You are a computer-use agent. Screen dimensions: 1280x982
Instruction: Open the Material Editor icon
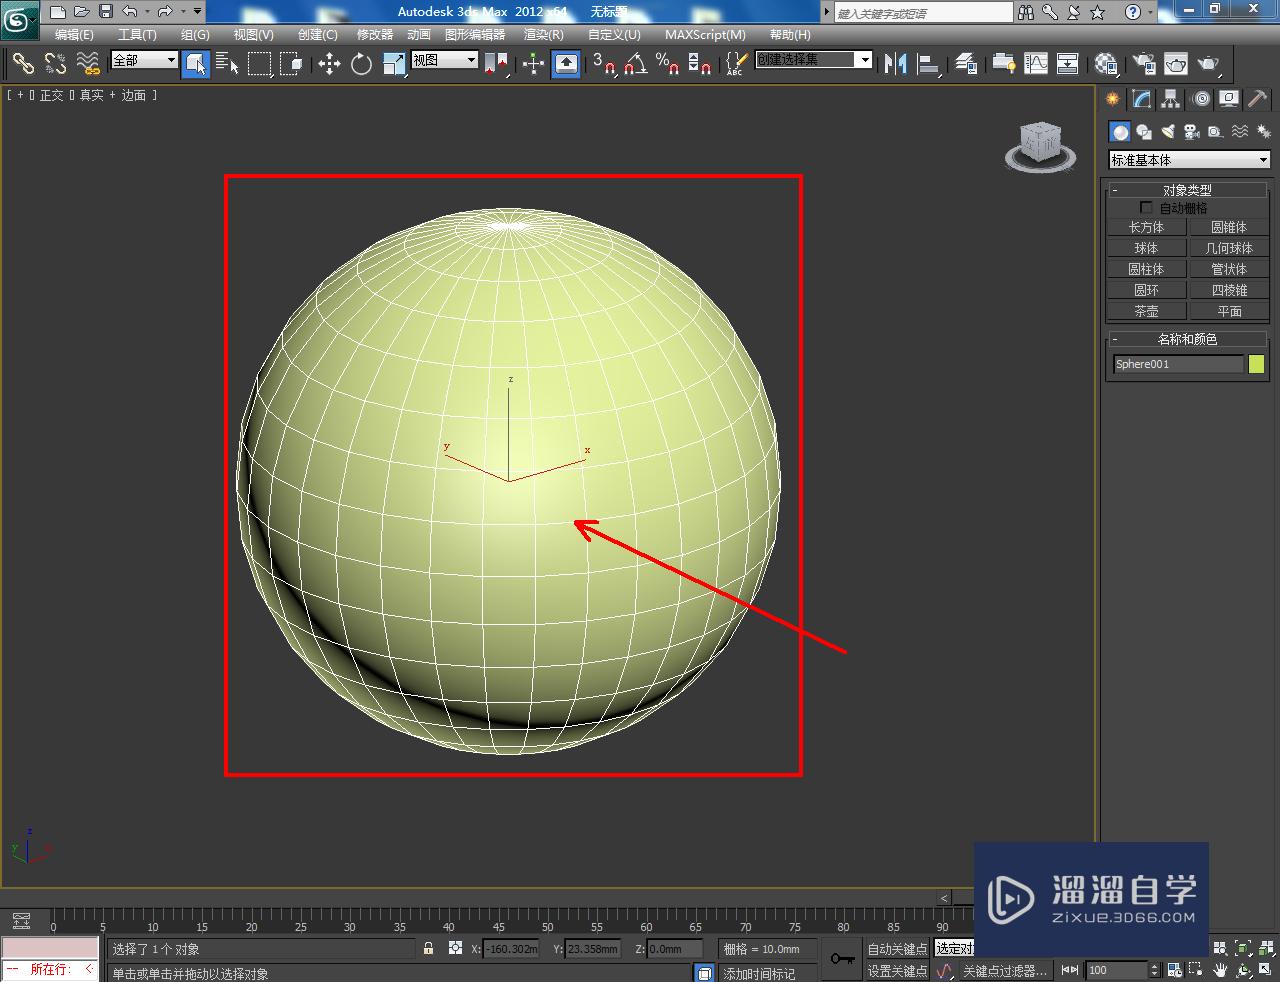pos(1106,64)
